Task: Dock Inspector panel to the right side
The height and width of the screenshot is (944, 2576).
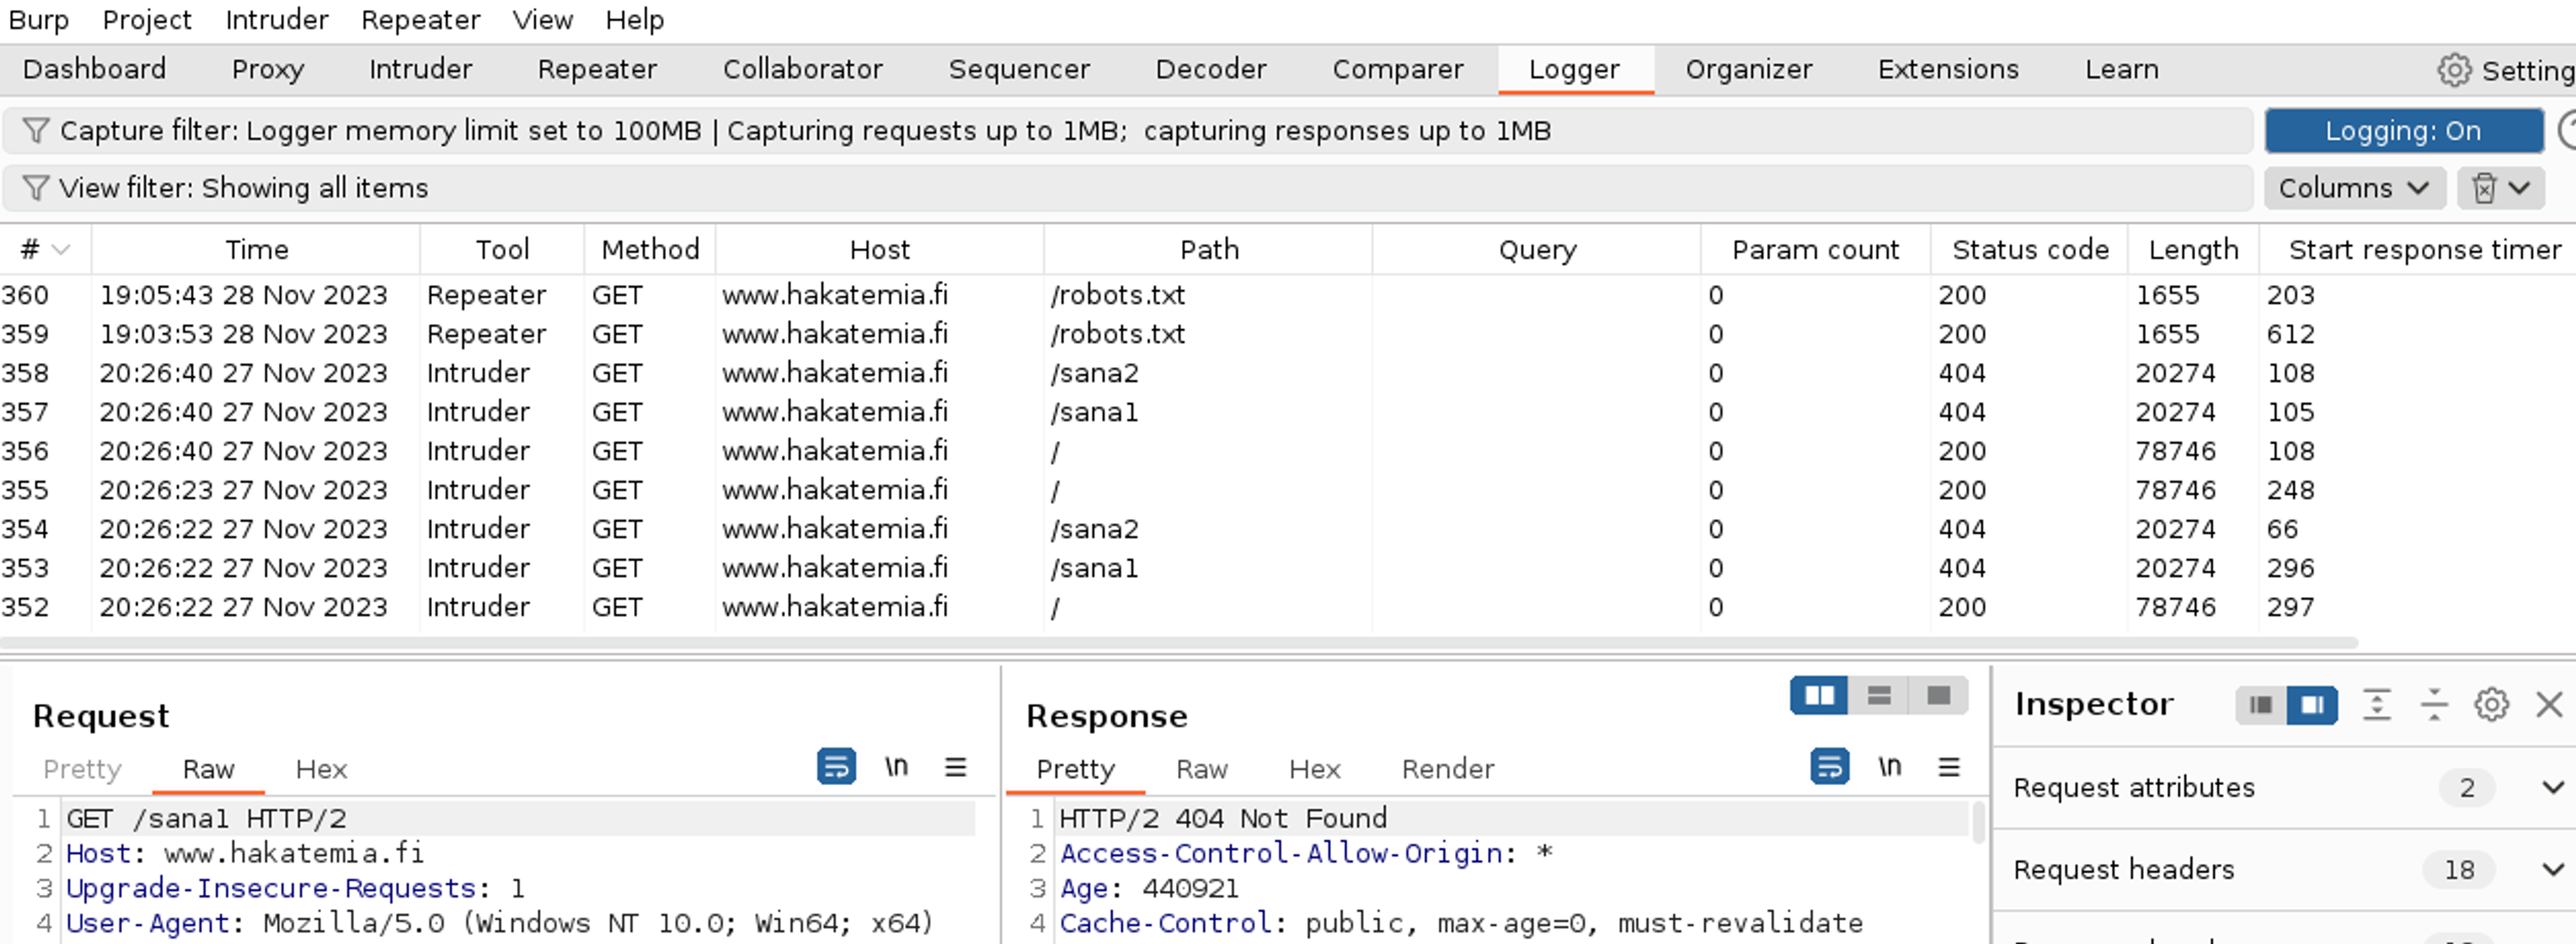Action: (2312, 705)
